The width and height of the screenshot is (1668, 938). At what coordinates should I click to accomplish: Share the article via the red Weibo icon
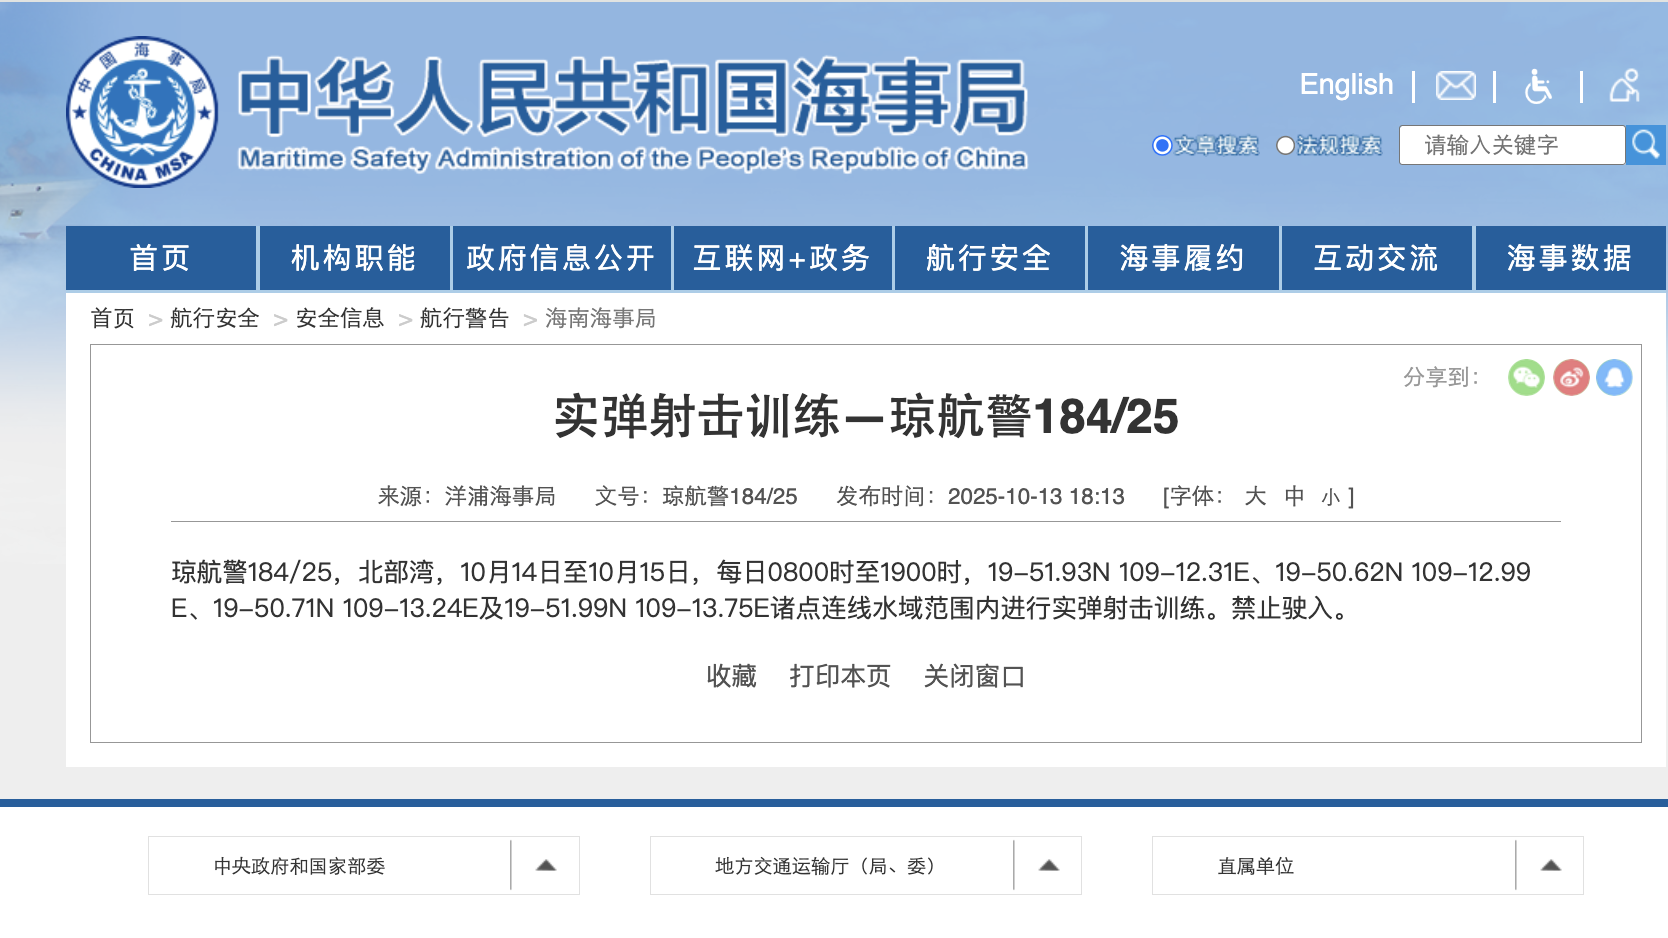pos(1572,378)
